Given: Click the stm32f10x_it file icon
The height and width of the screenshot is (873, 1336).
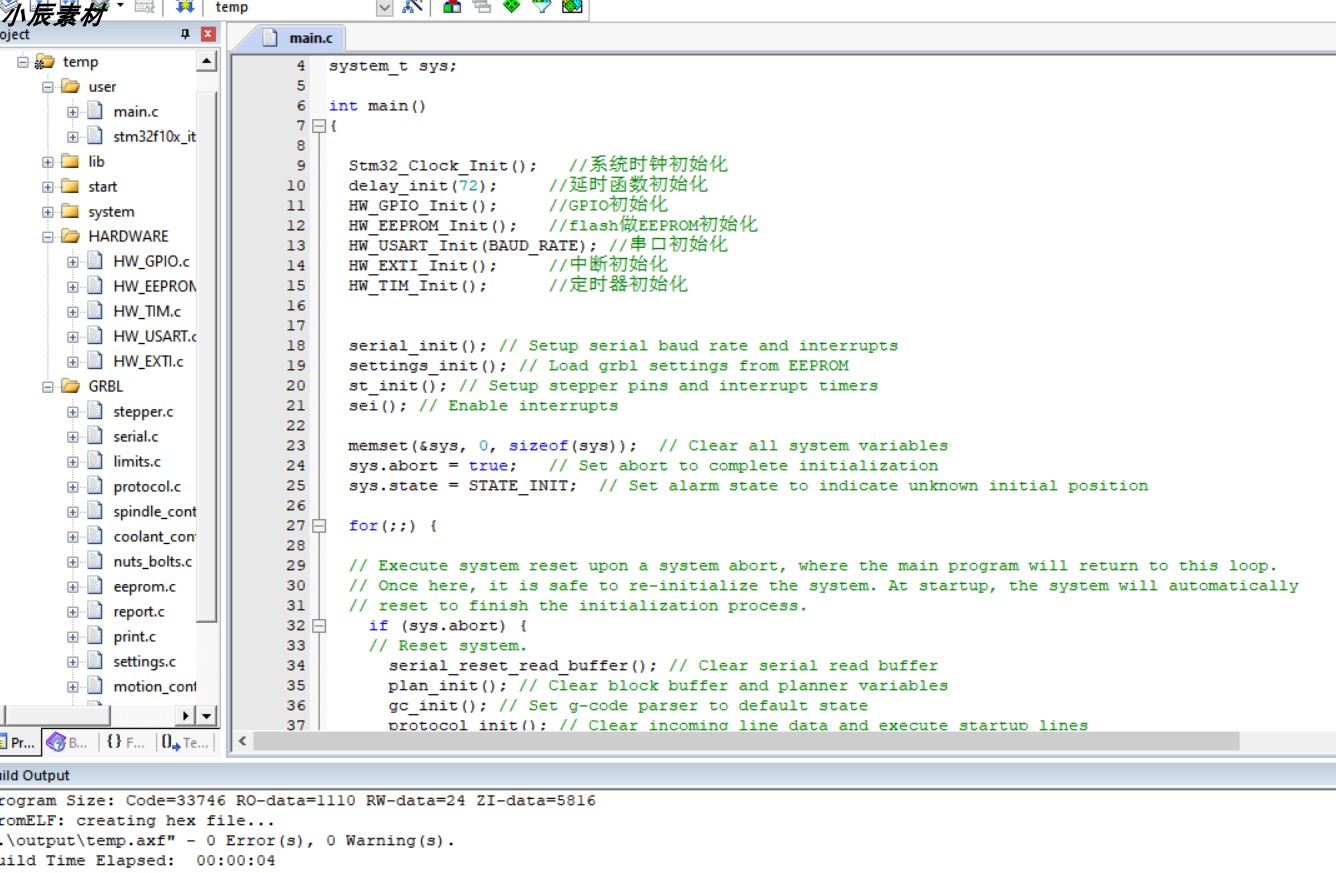Looking at the screenshot, I should (95, 137).
